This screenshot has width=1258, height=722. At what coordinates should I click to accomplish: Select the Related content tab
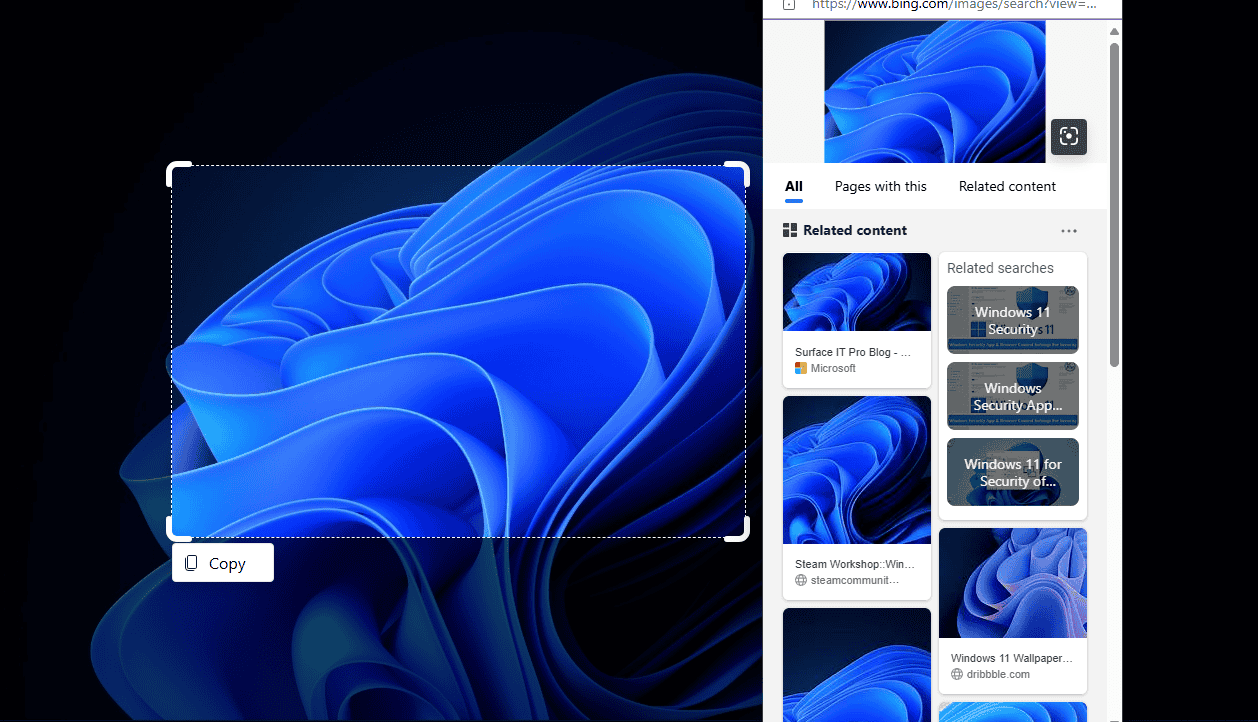tap(1007, 186)
